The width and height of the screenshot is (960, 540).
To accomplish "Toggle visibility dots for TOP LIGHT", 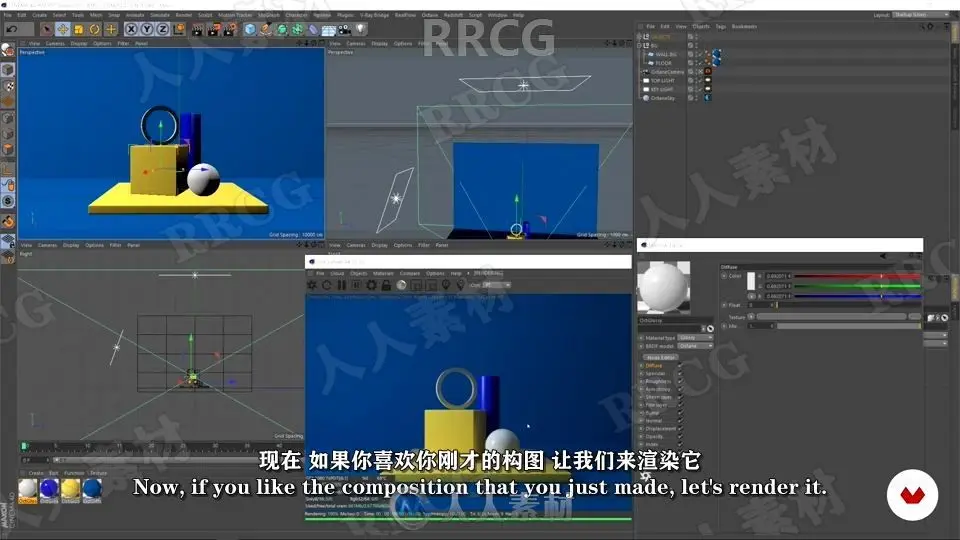I will 696,80.
